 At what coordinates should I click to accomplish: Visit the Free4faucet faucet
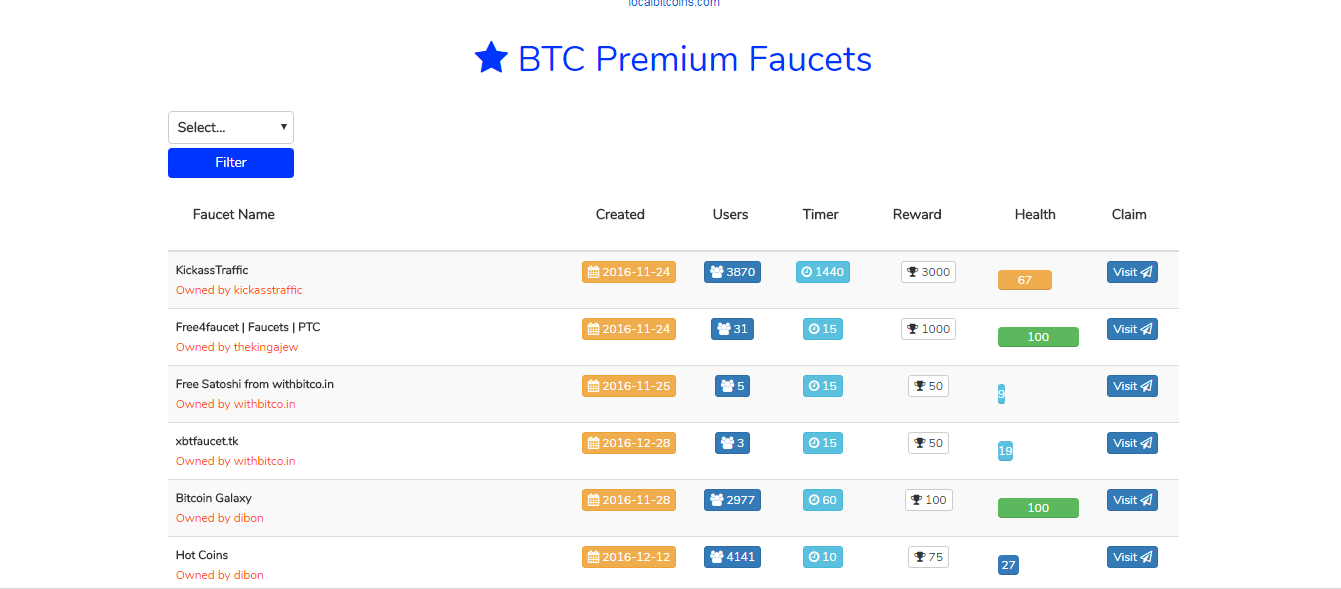[x=1132, y=329]
